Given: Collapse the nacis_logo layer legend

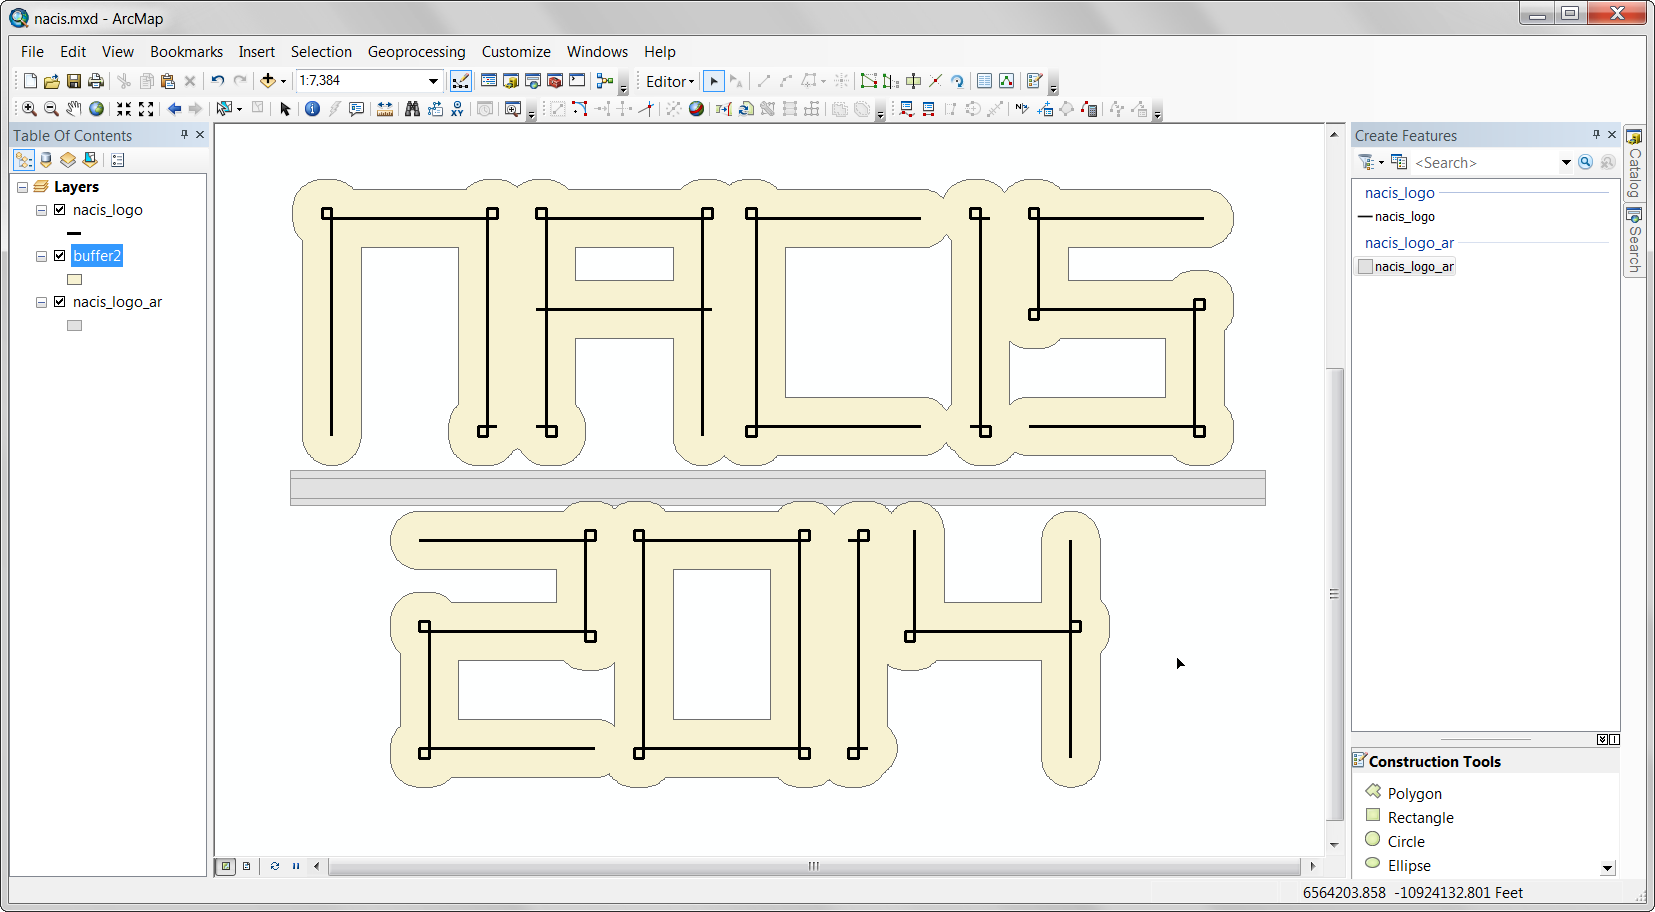Looking at the screenshot, I should [41, 210].
